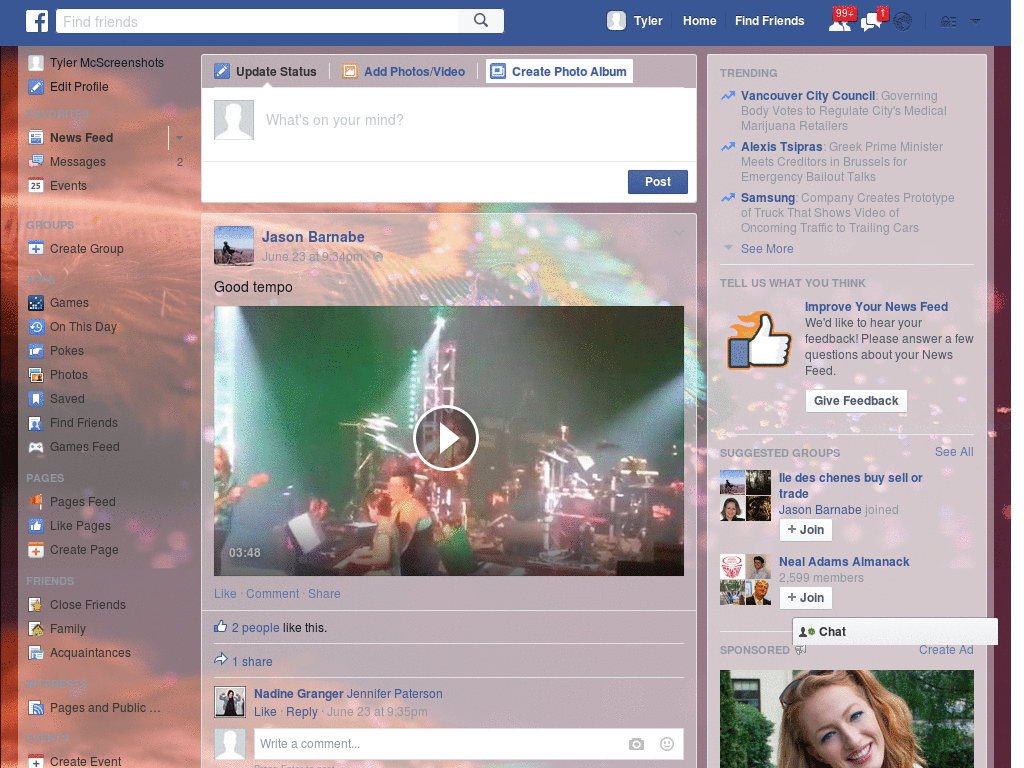The width and height of the screenshot is (1024, 768).
Task: Go to Home in top bar
Action: pos(699,21)
